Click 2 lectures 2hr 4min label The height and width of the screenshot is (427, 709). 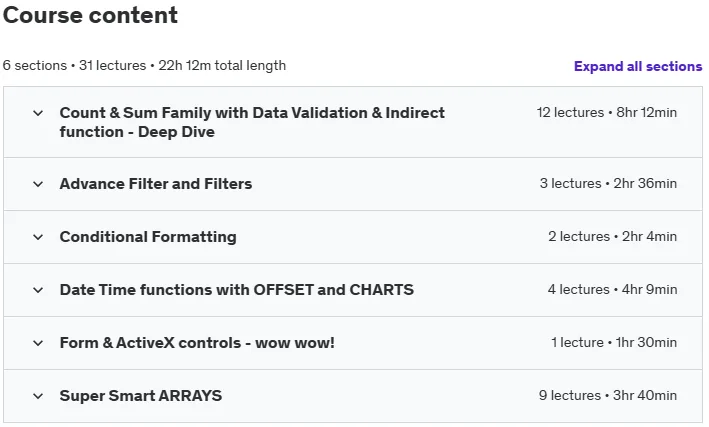point(612,236)
